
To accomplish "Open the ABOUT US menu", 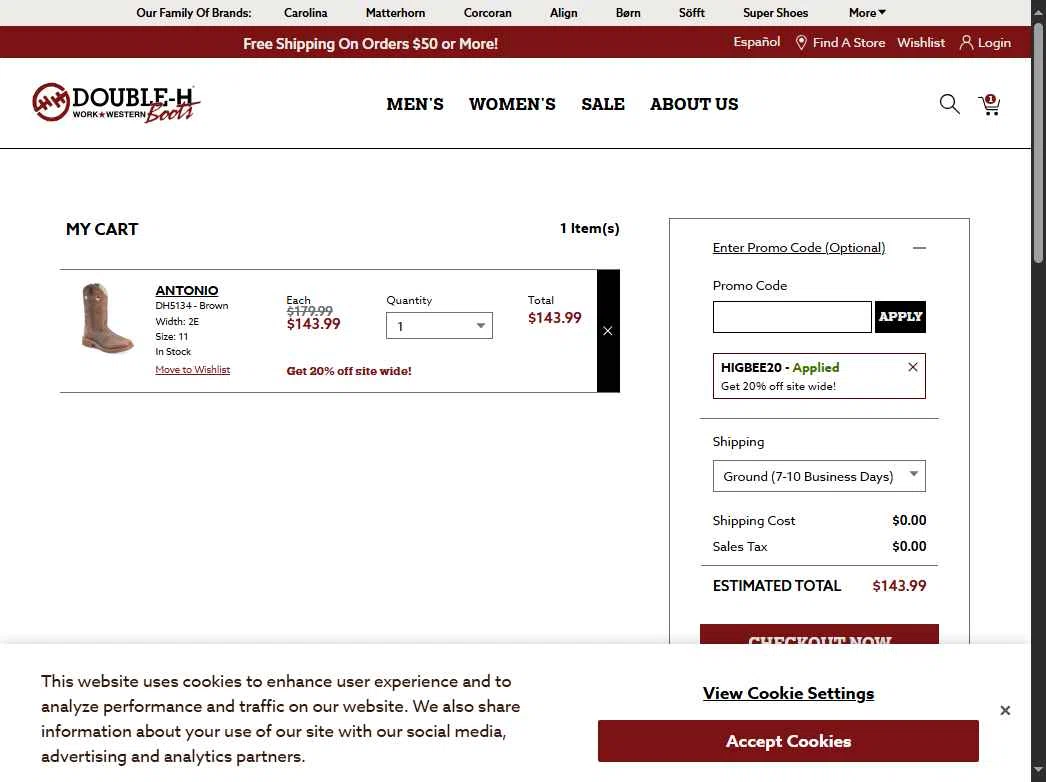I will (x=694, y=104).
